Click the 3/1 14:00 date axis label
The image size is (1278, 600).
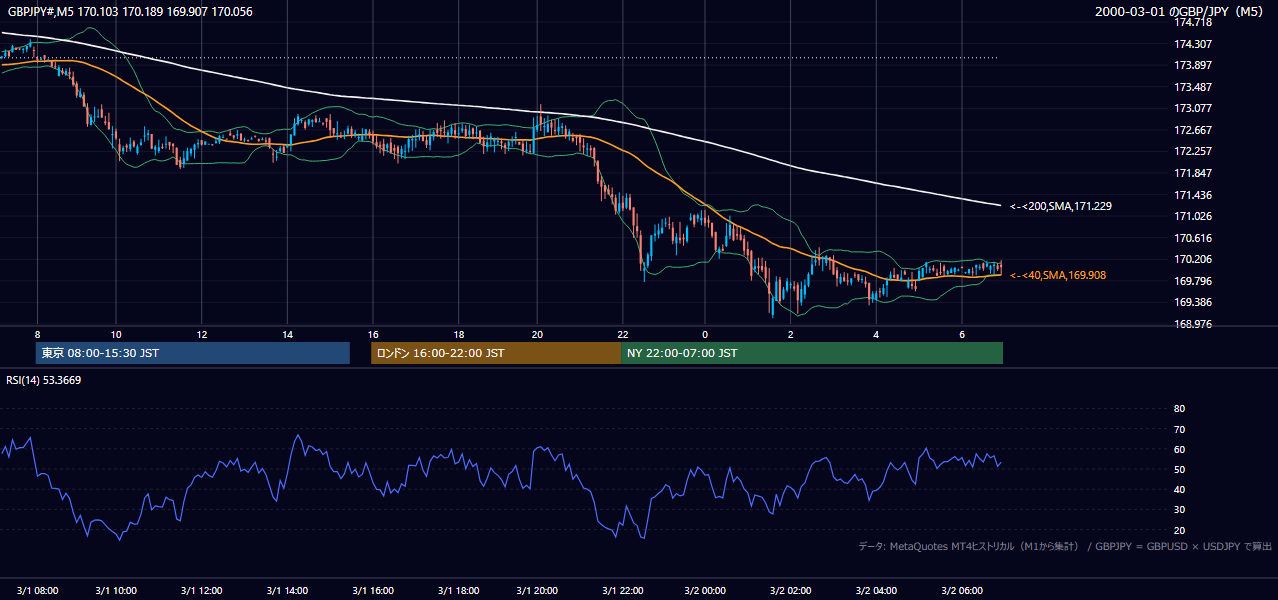[289, 591]
